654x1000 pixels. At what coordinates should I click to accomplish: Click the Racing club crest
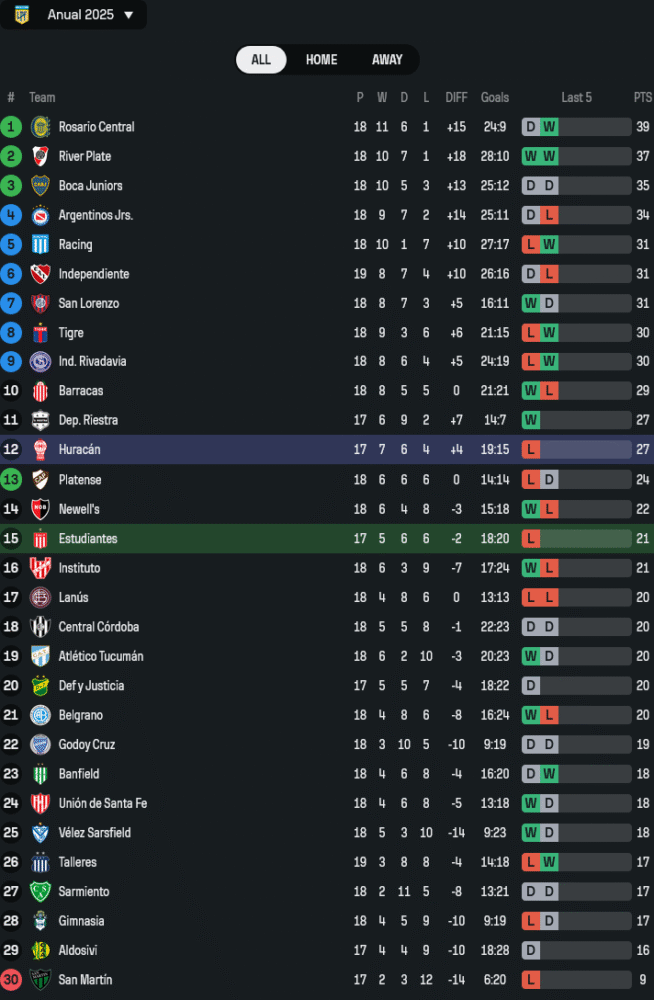[40, 245]
